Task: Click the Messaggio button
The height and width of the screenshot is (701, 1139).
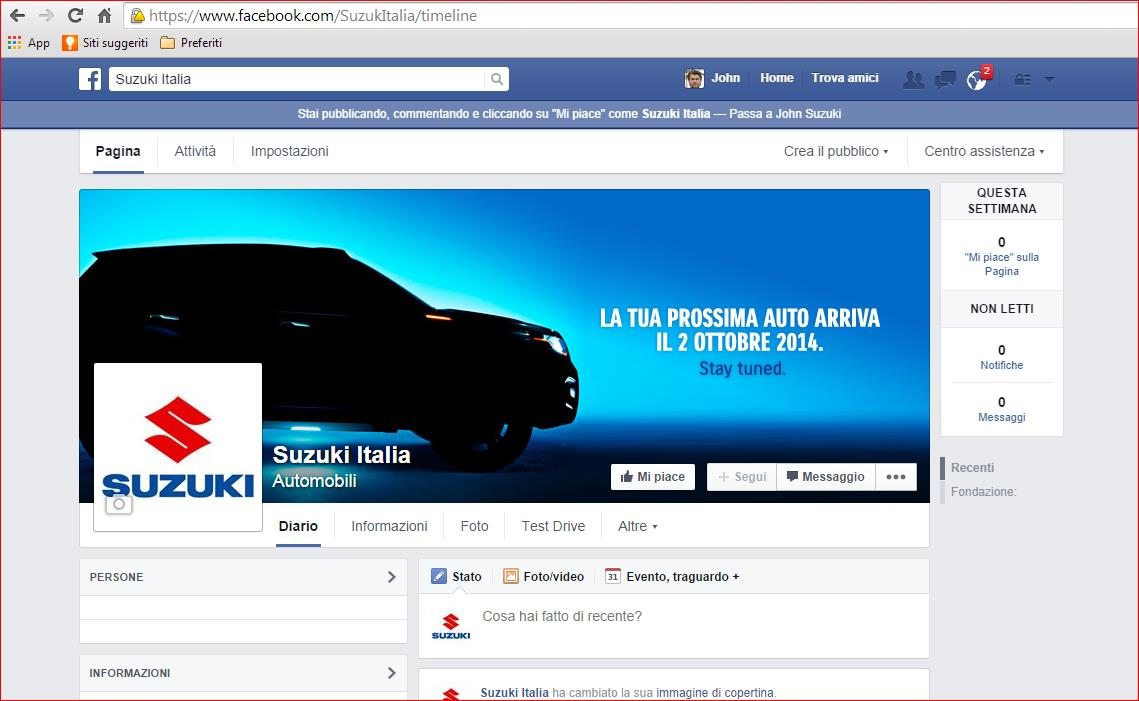Action: pos(826,477)
